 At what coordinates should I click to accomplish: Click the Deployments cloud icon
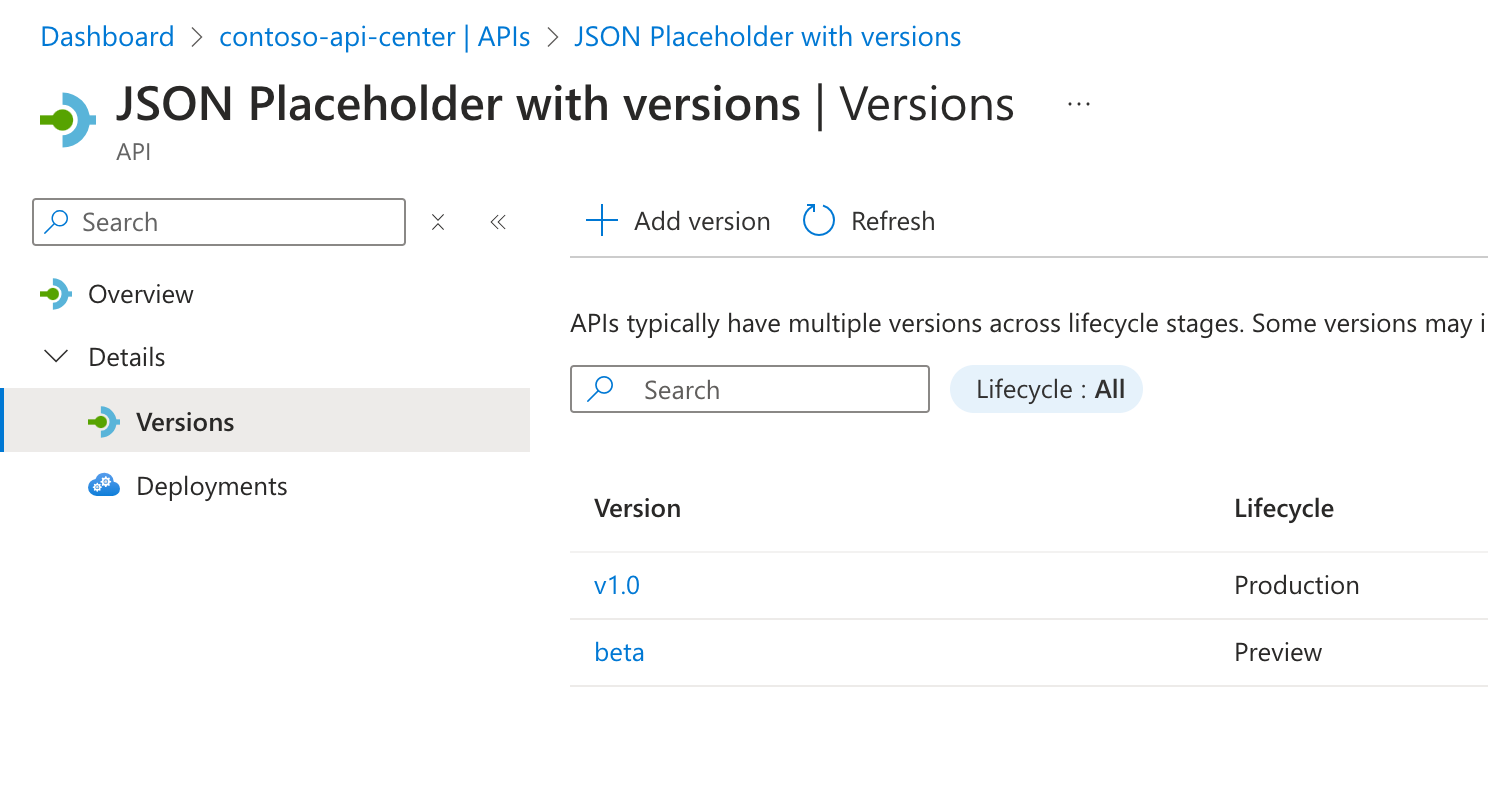pyautogui.click(x=104, y=486)
